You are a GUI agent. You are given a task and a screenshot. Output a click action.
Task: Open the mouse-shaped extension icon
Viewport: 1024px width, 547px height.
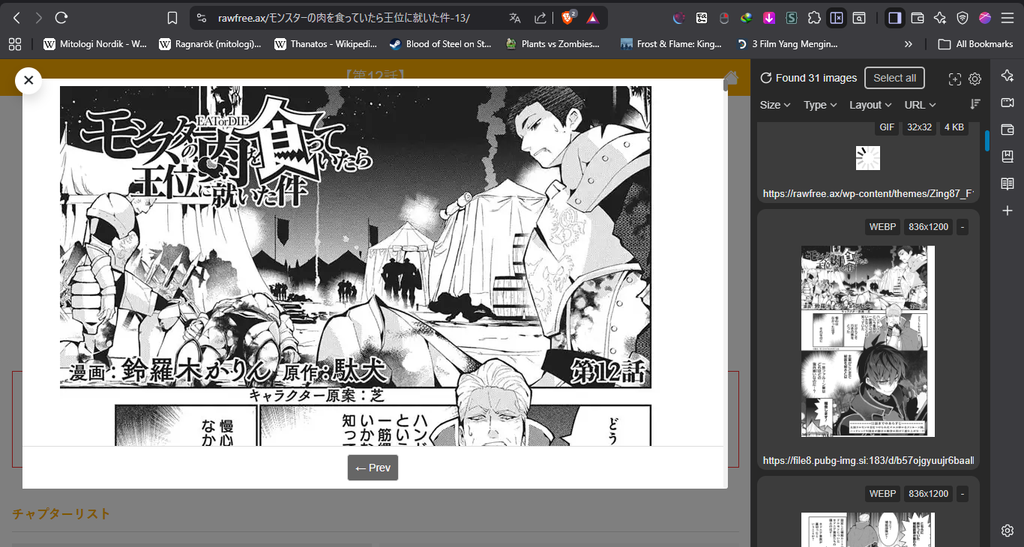724,18
